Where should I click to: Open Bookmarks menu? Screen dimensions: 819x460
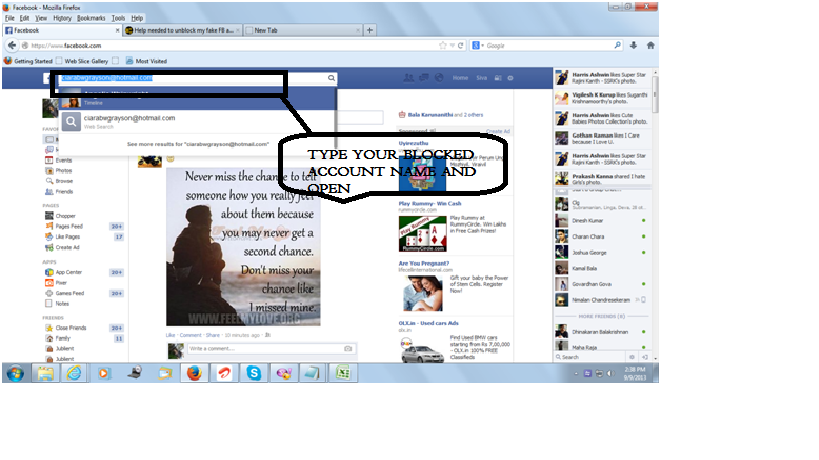point(91,18)
